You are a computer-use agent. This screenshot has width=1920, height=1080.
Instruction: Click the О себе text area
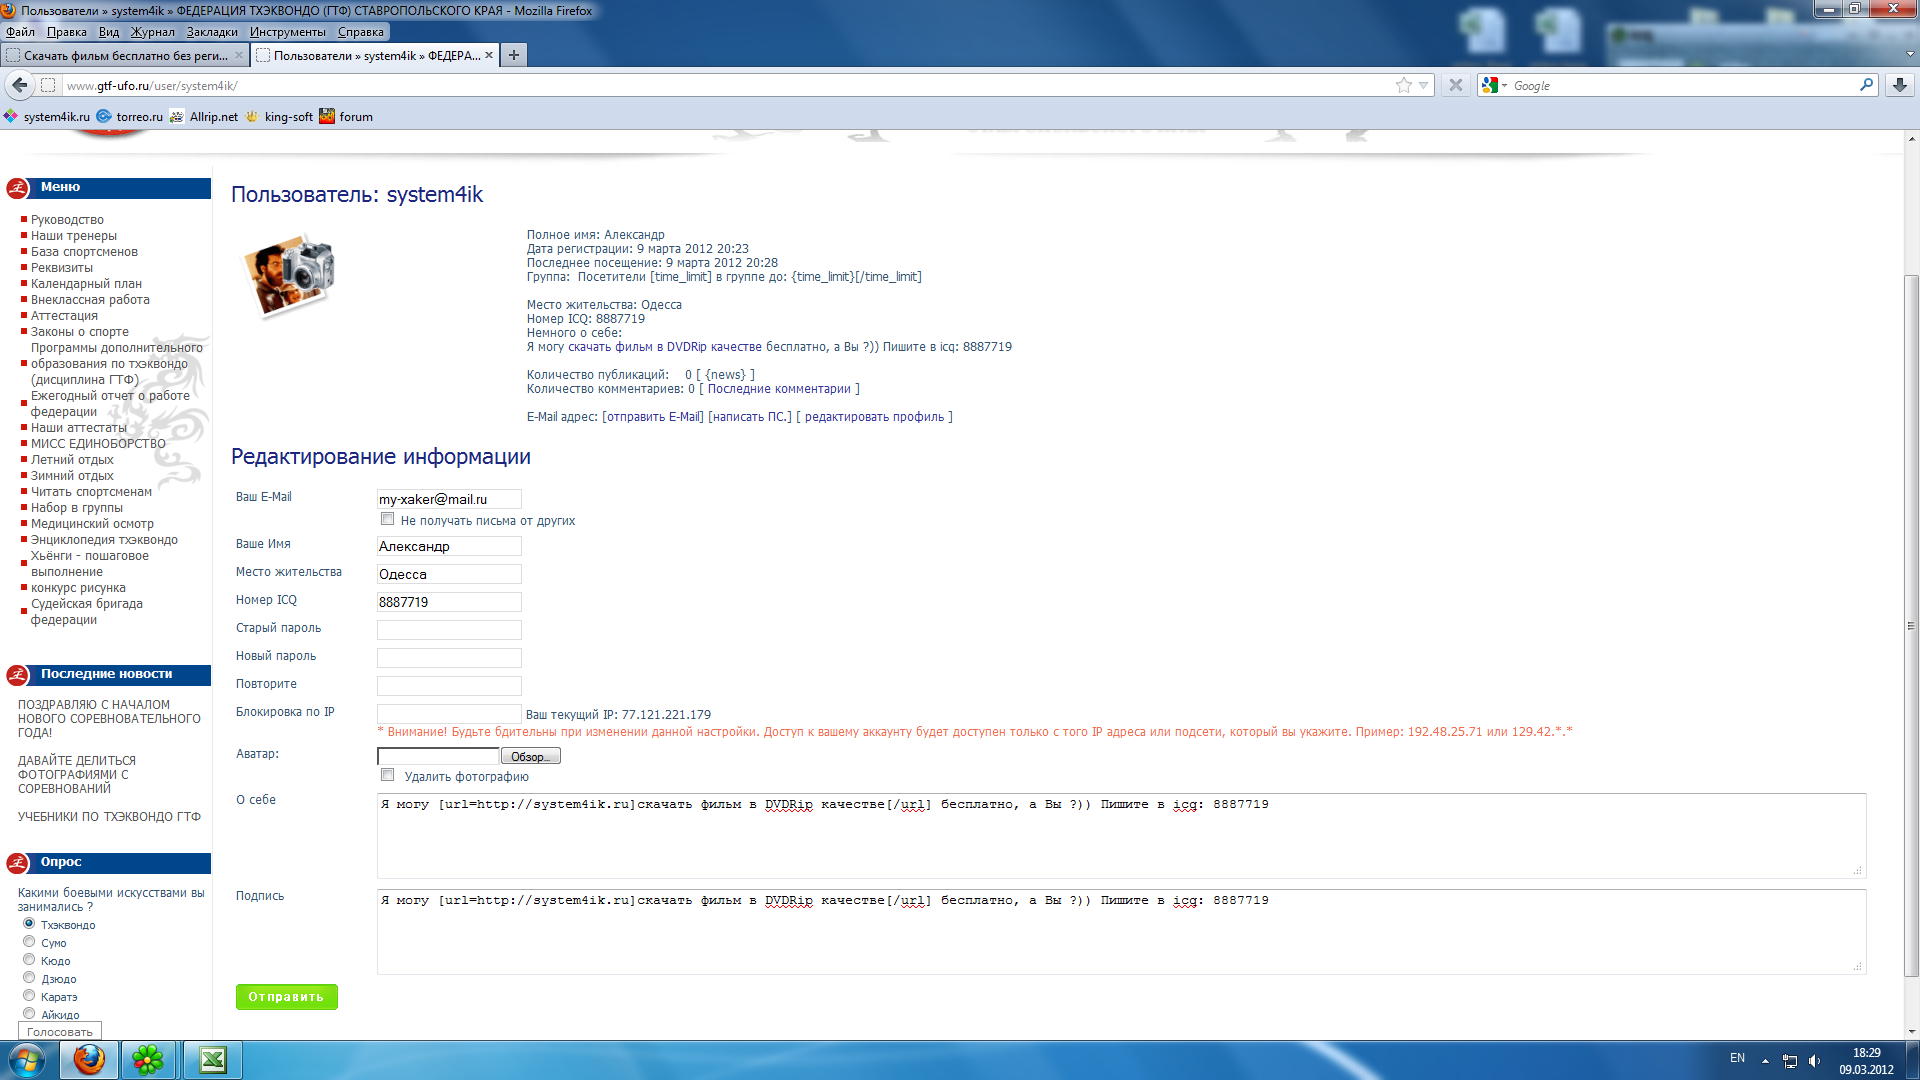[1121, 836]
